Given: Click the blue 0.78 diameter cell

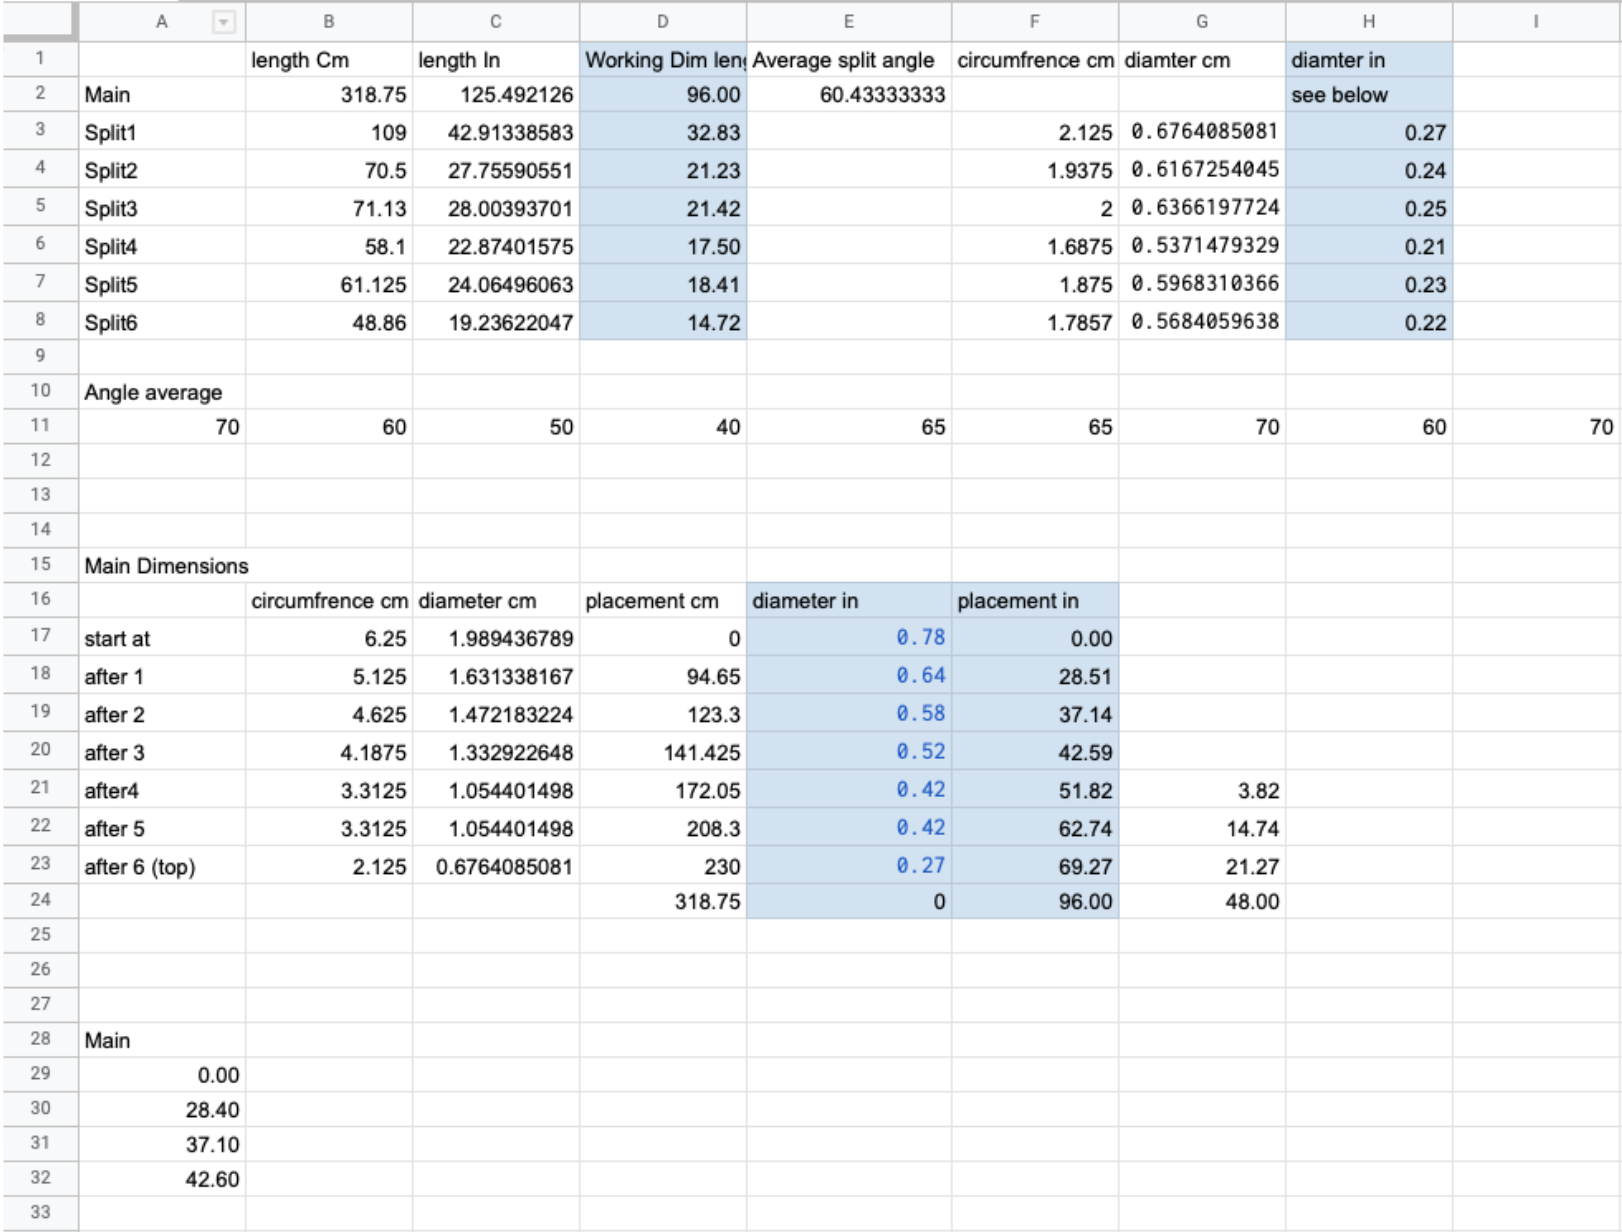Looking at the screenshot, I should (x=849, y=637).
